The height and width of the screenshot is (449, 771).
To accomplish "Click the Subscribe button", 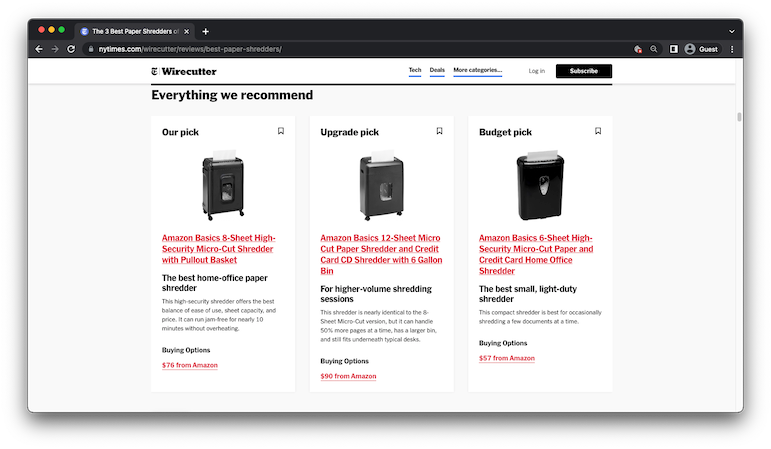I will (584, 71).
